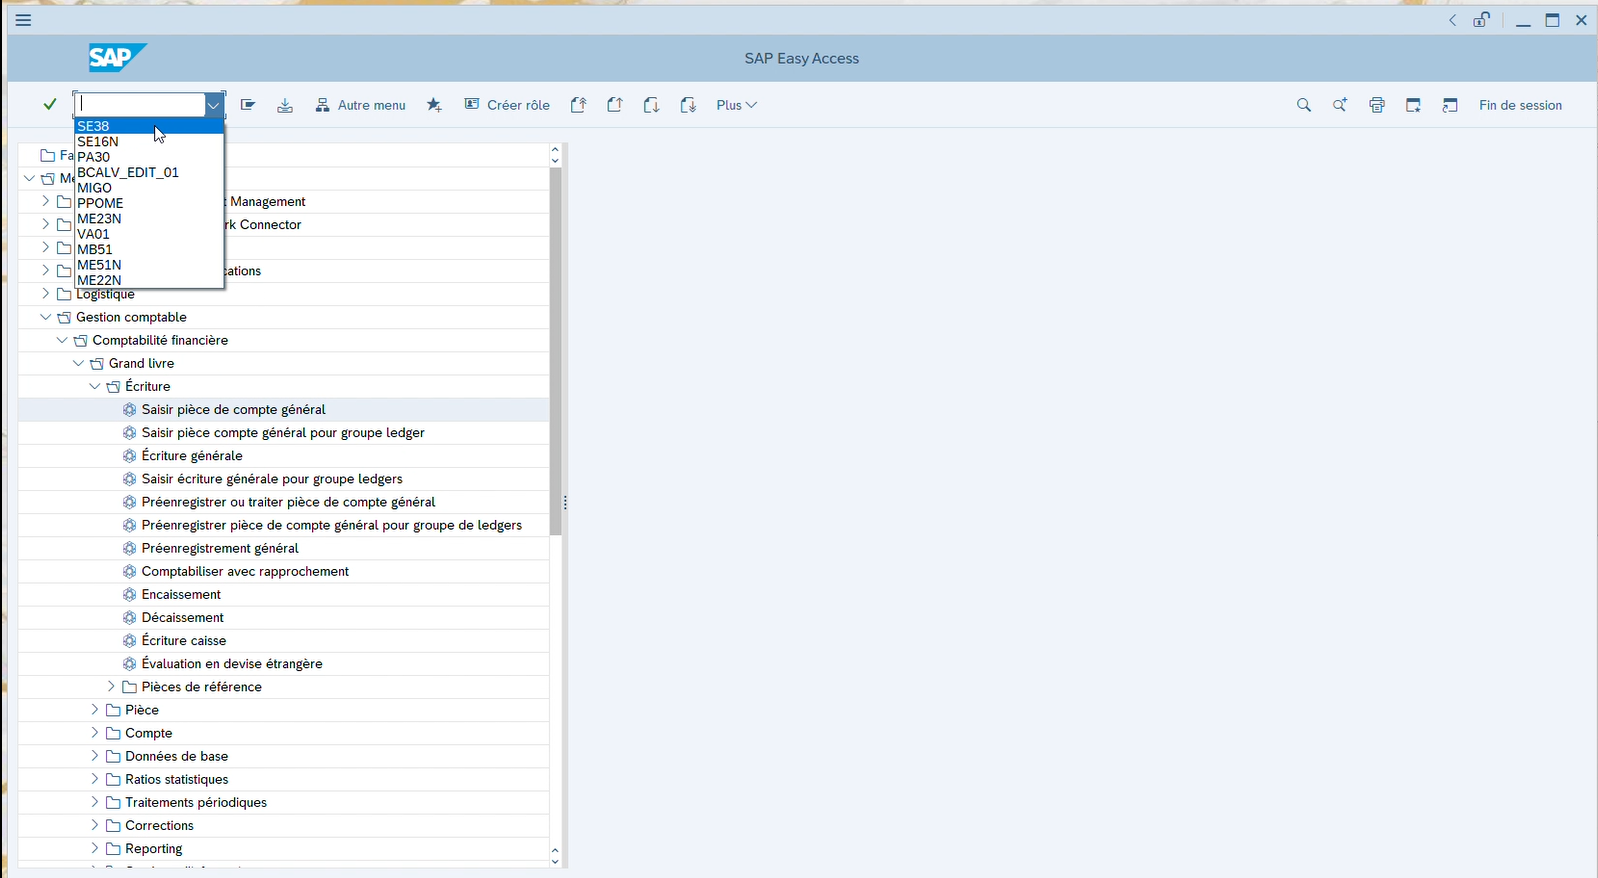Viewport: 1598px width, 878px height.
Task: Select SE16N from command history list
Action: [149, 141]
